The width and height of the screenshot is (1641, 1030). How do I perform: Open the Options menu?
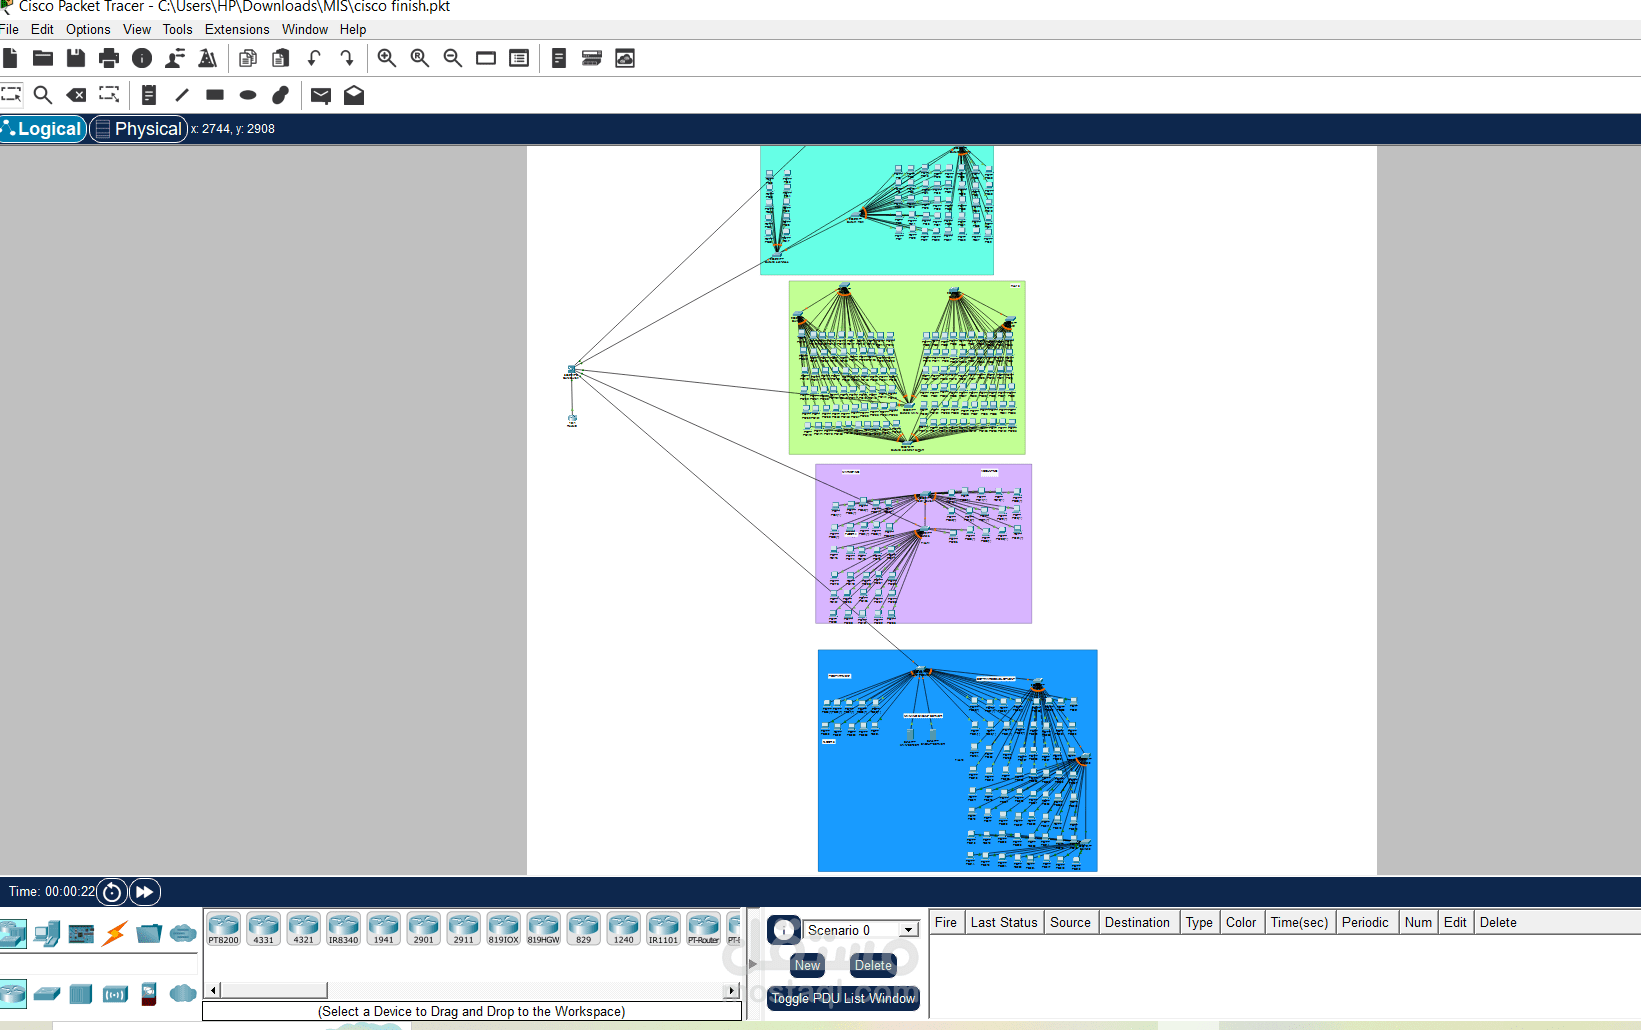[88, 30]
